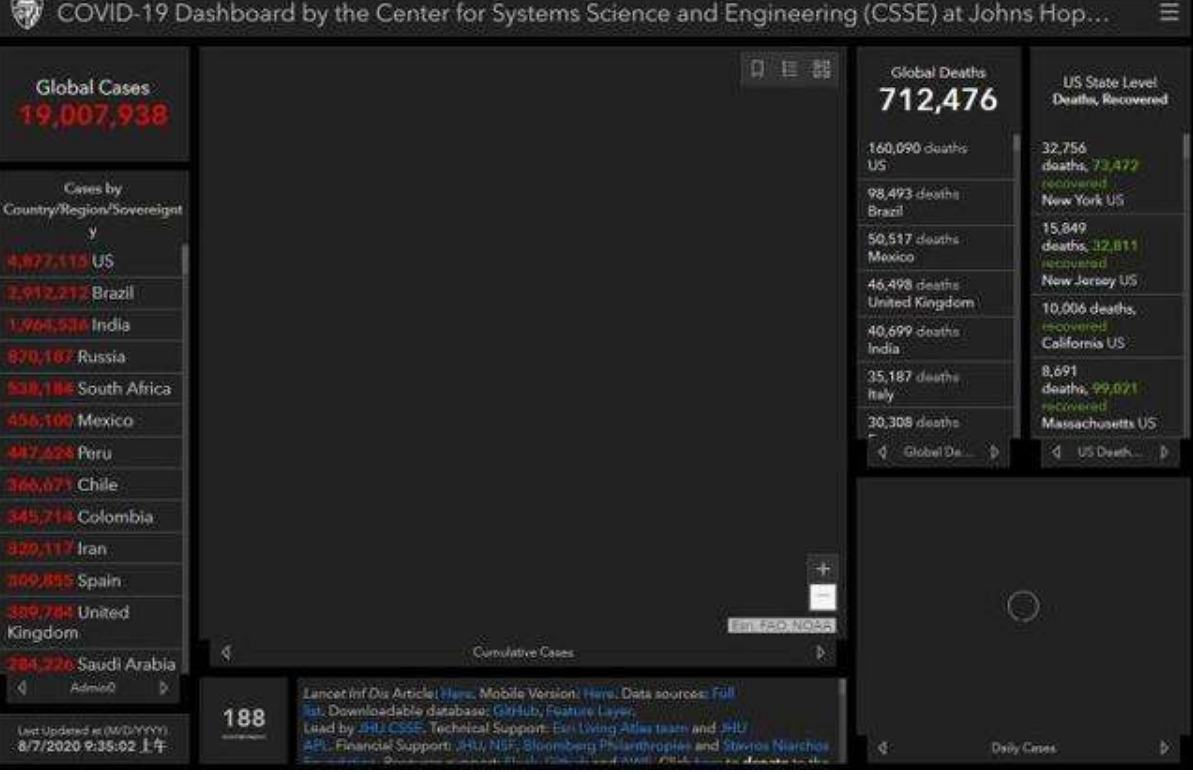Viewport: 1193px width, 774px height.
Task: Go to next tab in Admin0 panel
Action: click(x=164, y=688)
